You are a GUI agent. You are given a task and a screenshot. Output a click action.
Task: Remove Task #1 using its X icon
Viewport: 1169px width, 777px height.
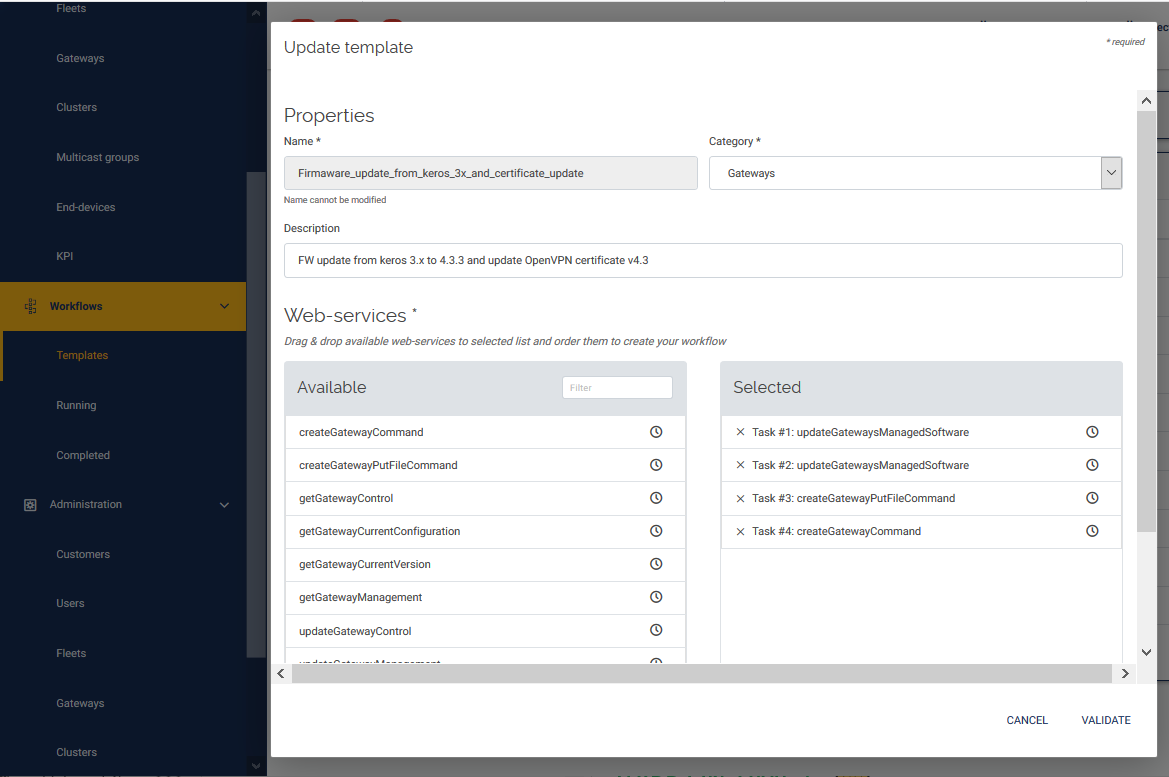point(740,432)
